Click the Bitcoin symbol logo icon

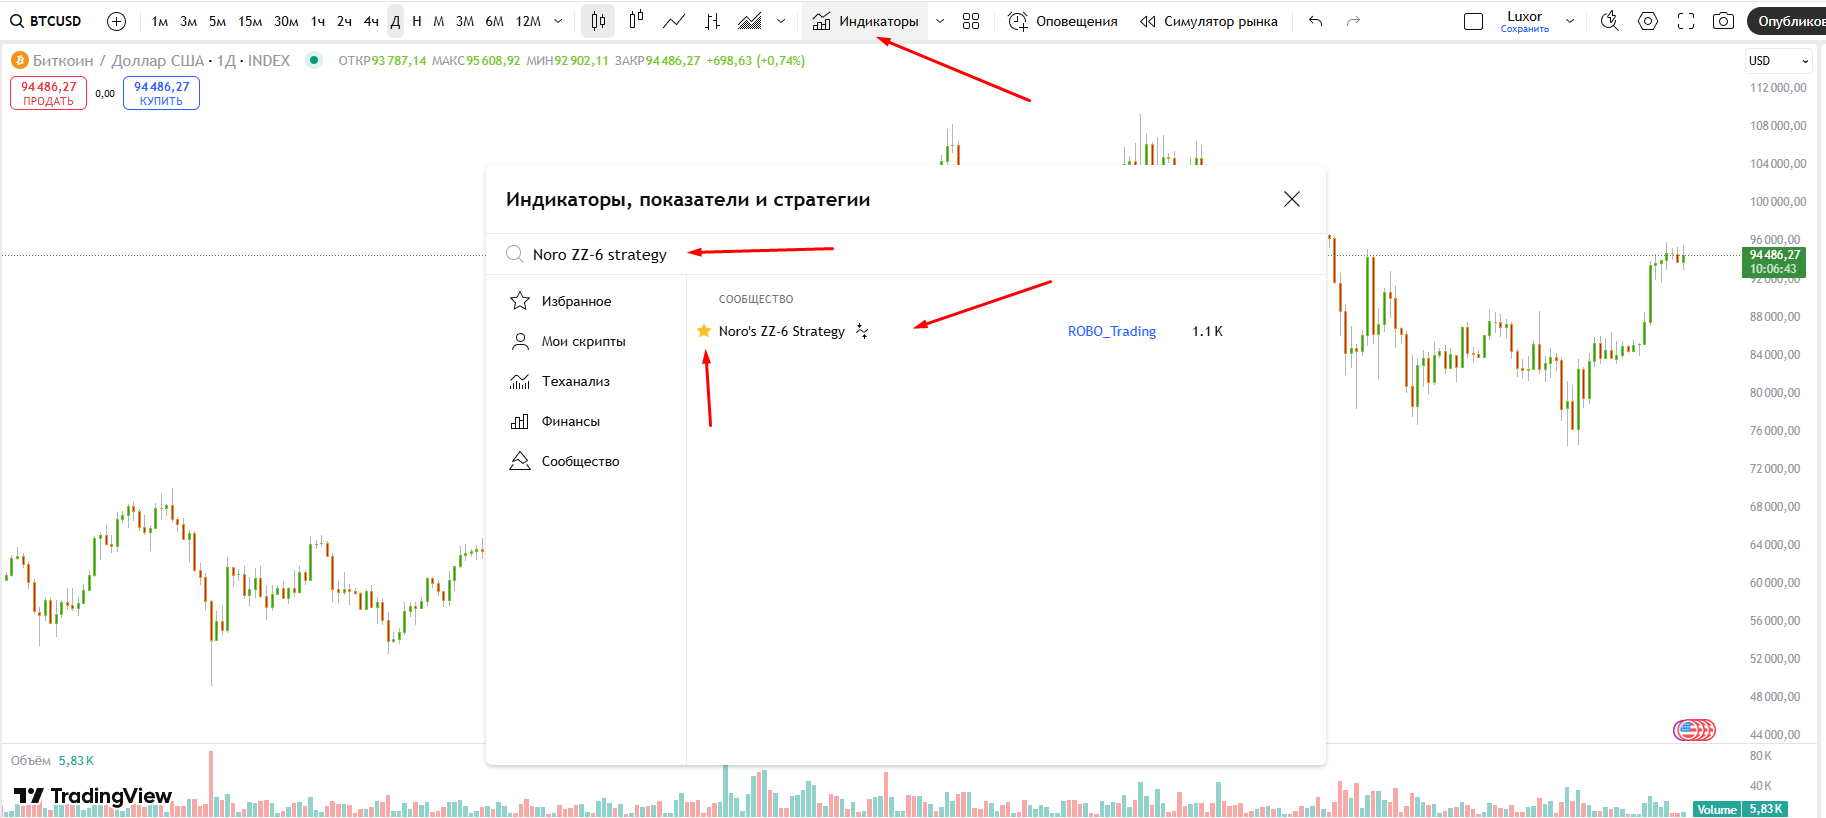point(20,60)
